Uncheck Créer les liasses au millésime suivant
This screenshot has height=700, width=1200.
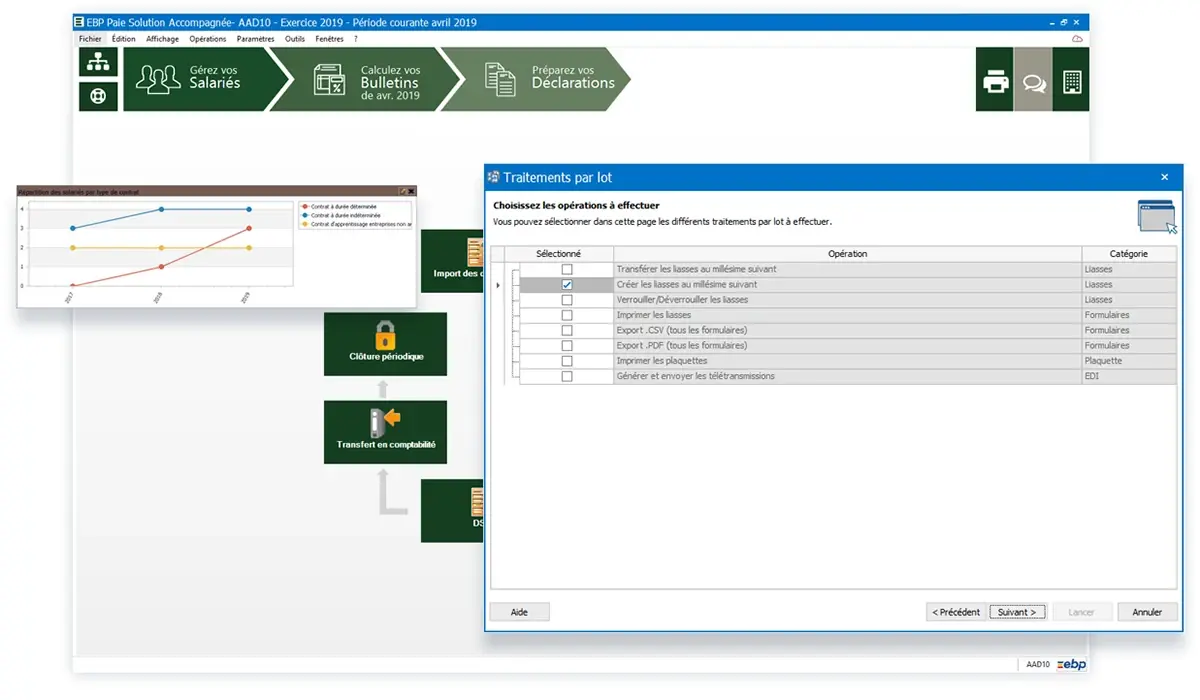(567, 285)
